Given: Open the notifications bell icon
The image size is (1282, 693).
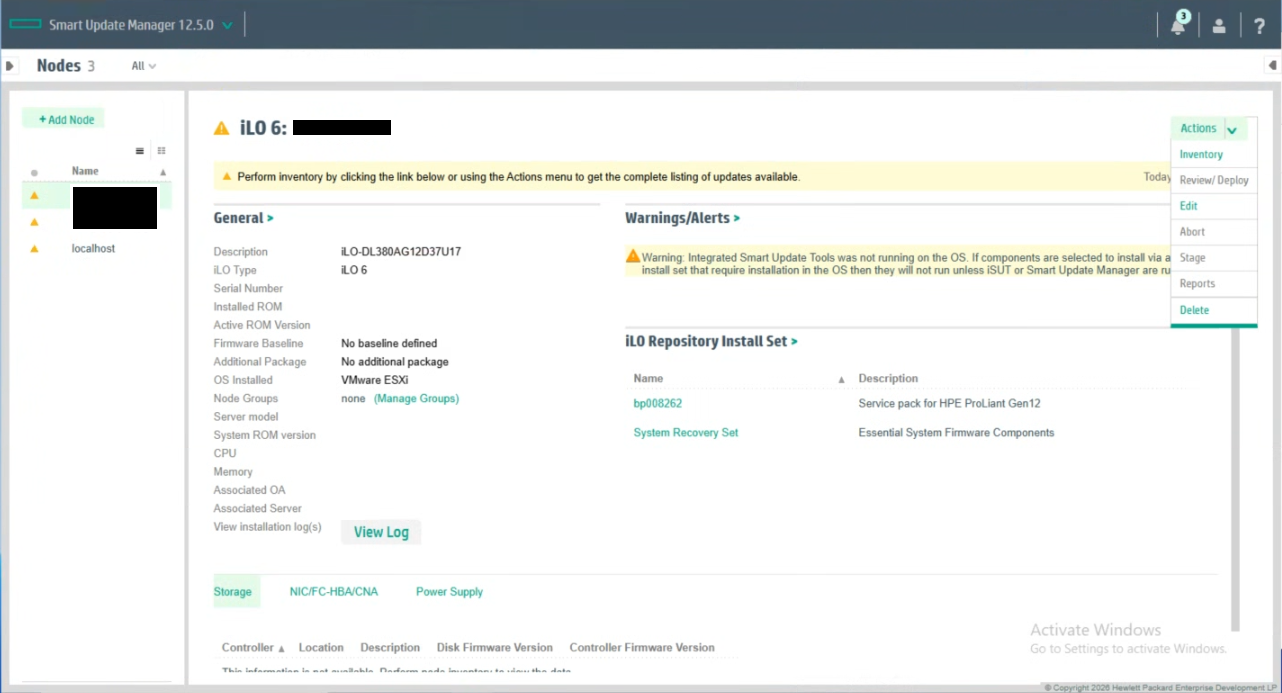Looking at the screenshot, I should [x=1178, y=26].
